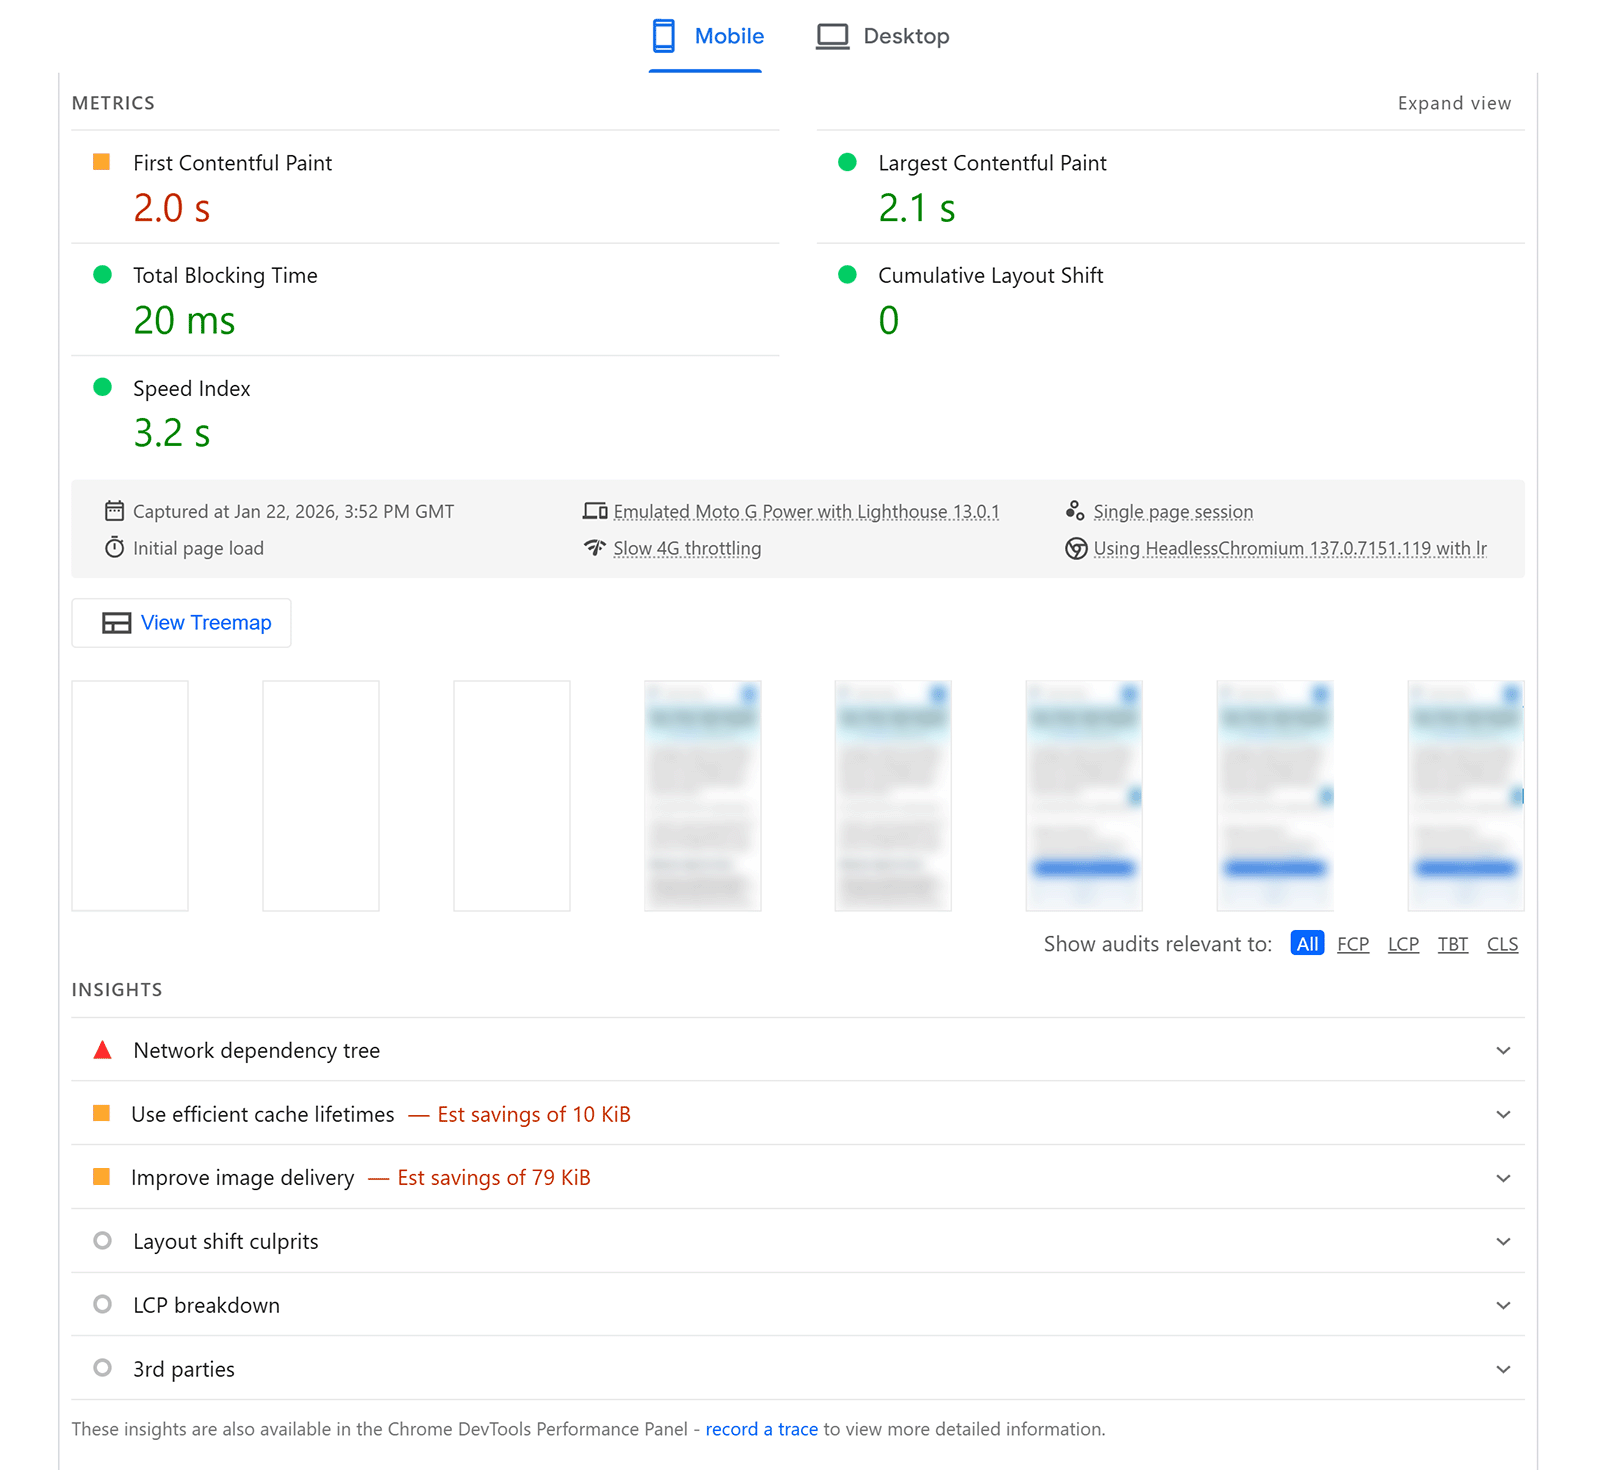Follow the record a trace link
Image resolution: width=1600 pixels, height=1470 pixels.
coord(761,1428)
